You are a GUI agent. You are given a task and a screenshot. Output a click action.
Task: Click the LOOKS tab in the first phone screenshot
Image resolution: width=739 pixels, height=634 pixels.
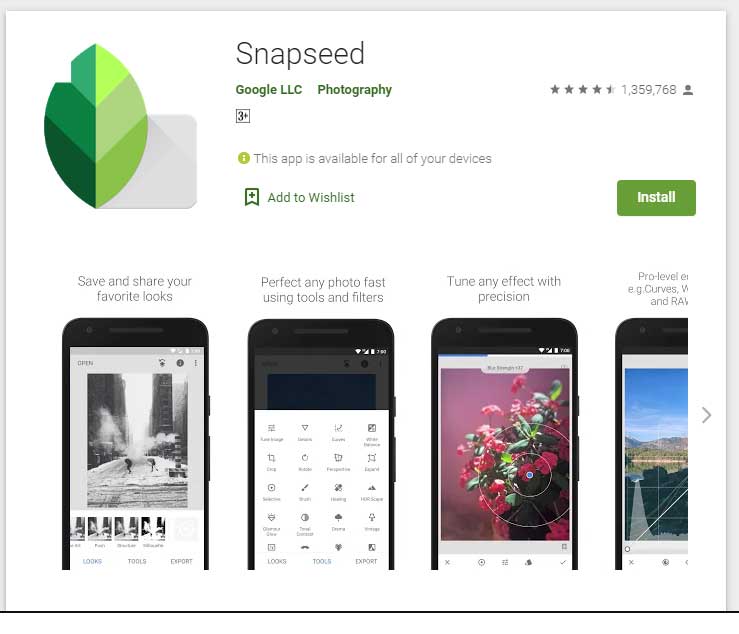tap(92, 561)
